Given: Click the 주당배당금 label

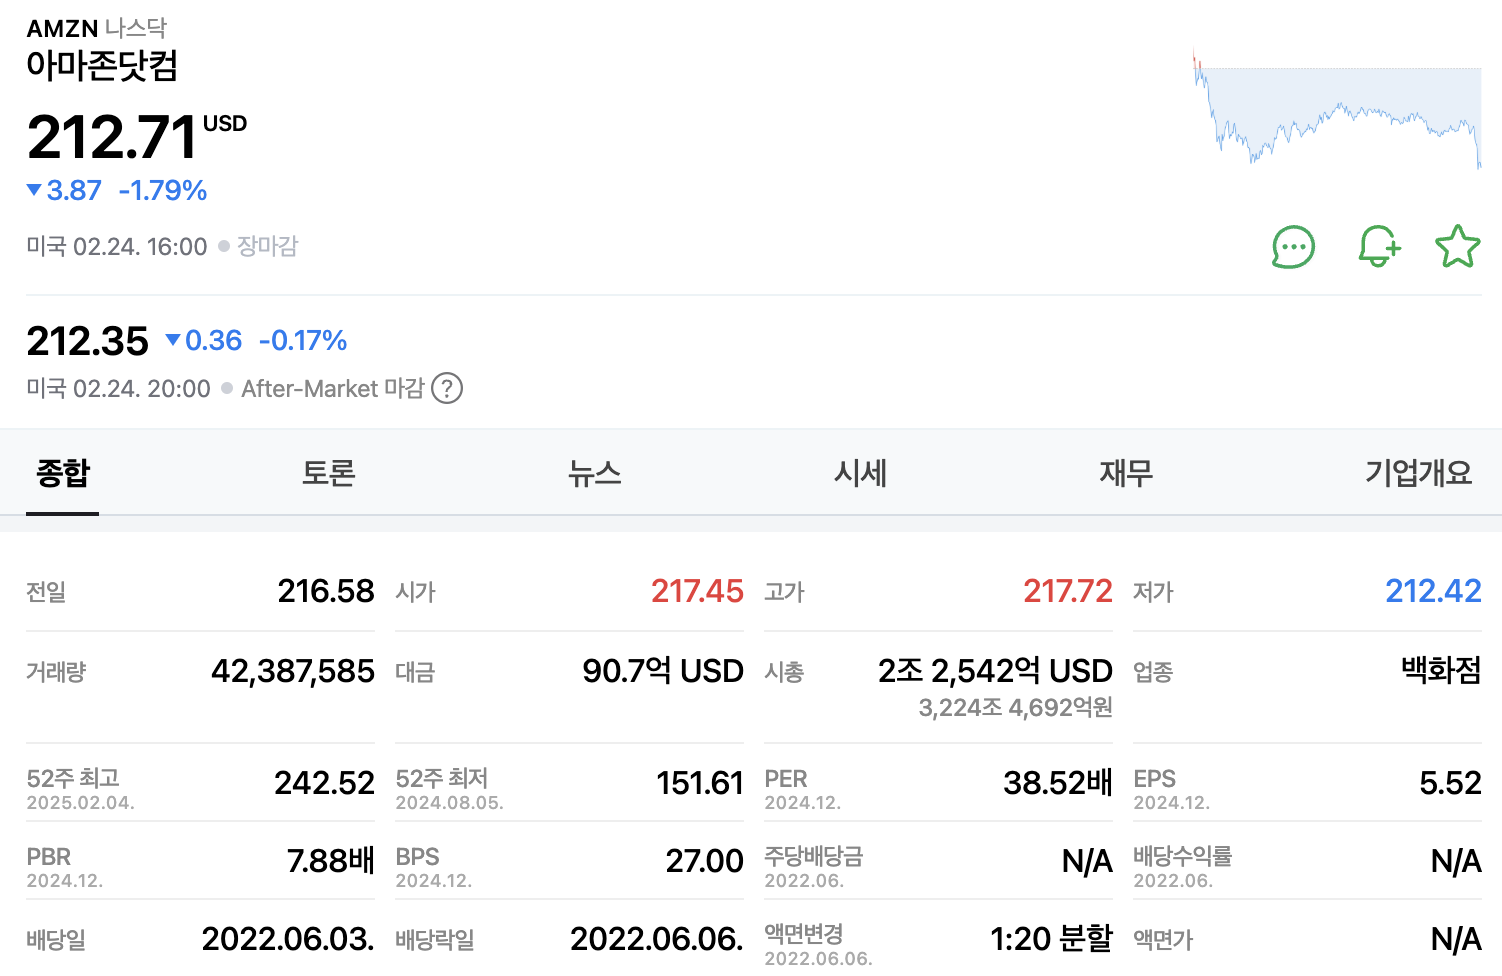Looking at the screenshot, I should (x=814, y=857).
